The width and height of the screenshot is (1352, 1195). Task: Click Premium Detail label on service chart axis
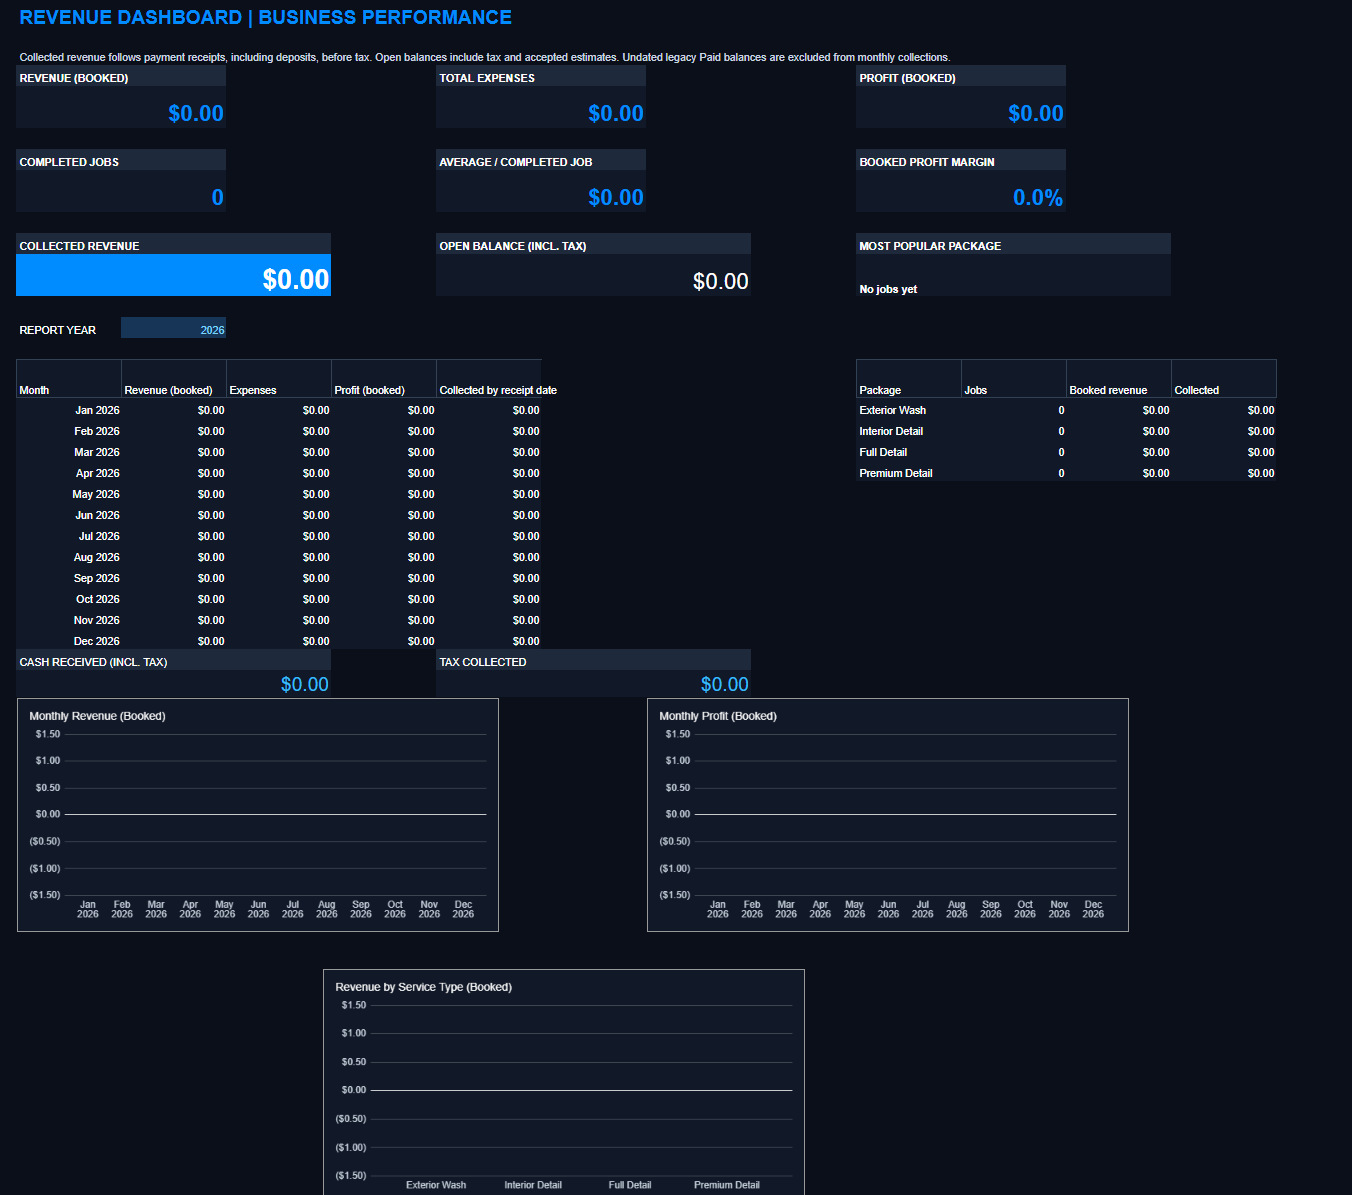click(727, 1185)
